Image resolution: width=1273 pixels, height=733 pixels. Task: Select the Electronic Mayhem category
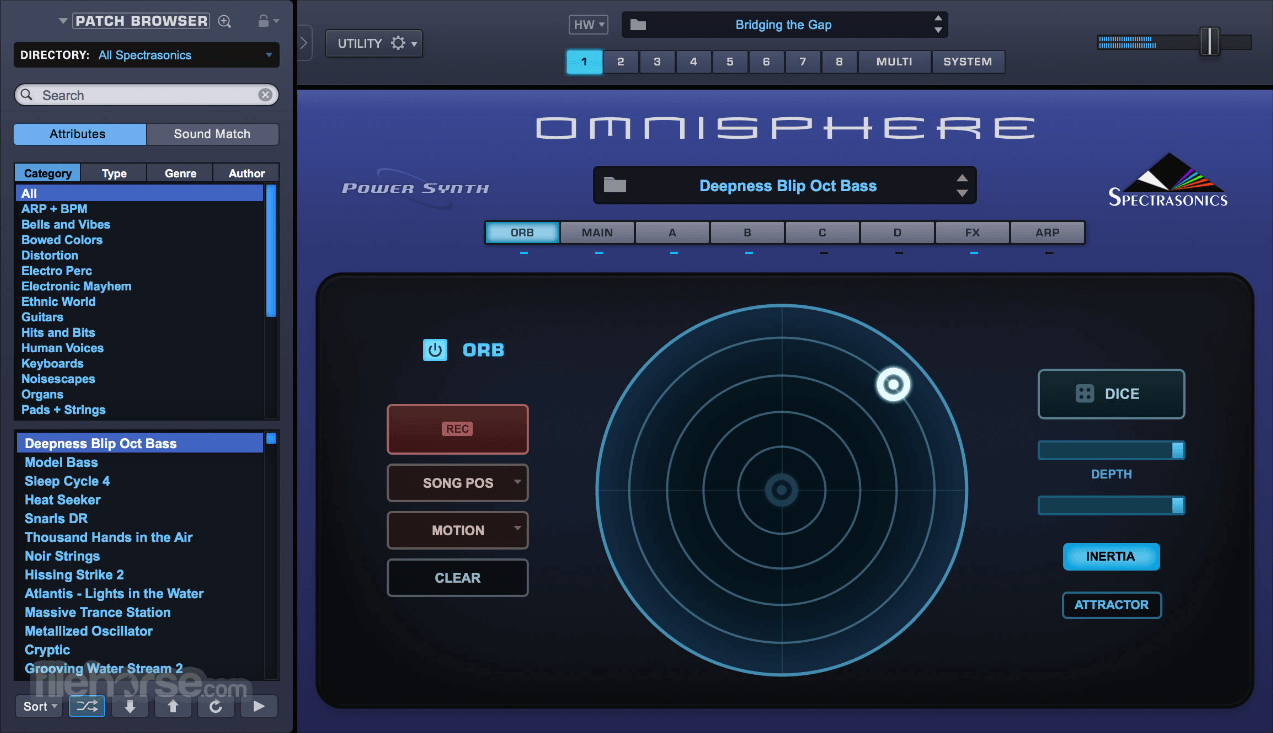(76, 286)
